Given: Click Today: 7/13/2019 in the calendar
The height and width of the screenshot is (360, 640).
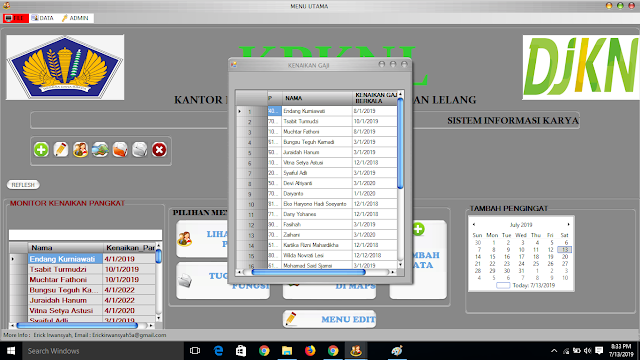Looking at the screenshot, I should [526, 285].
